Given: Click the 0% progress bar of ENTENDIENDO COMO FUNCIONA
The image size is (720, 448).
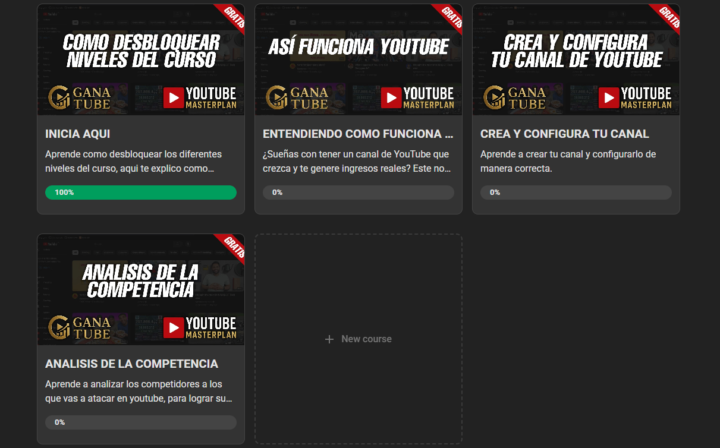Looking at the screenshot, I should pyautogui.click(x=359, y=192).
